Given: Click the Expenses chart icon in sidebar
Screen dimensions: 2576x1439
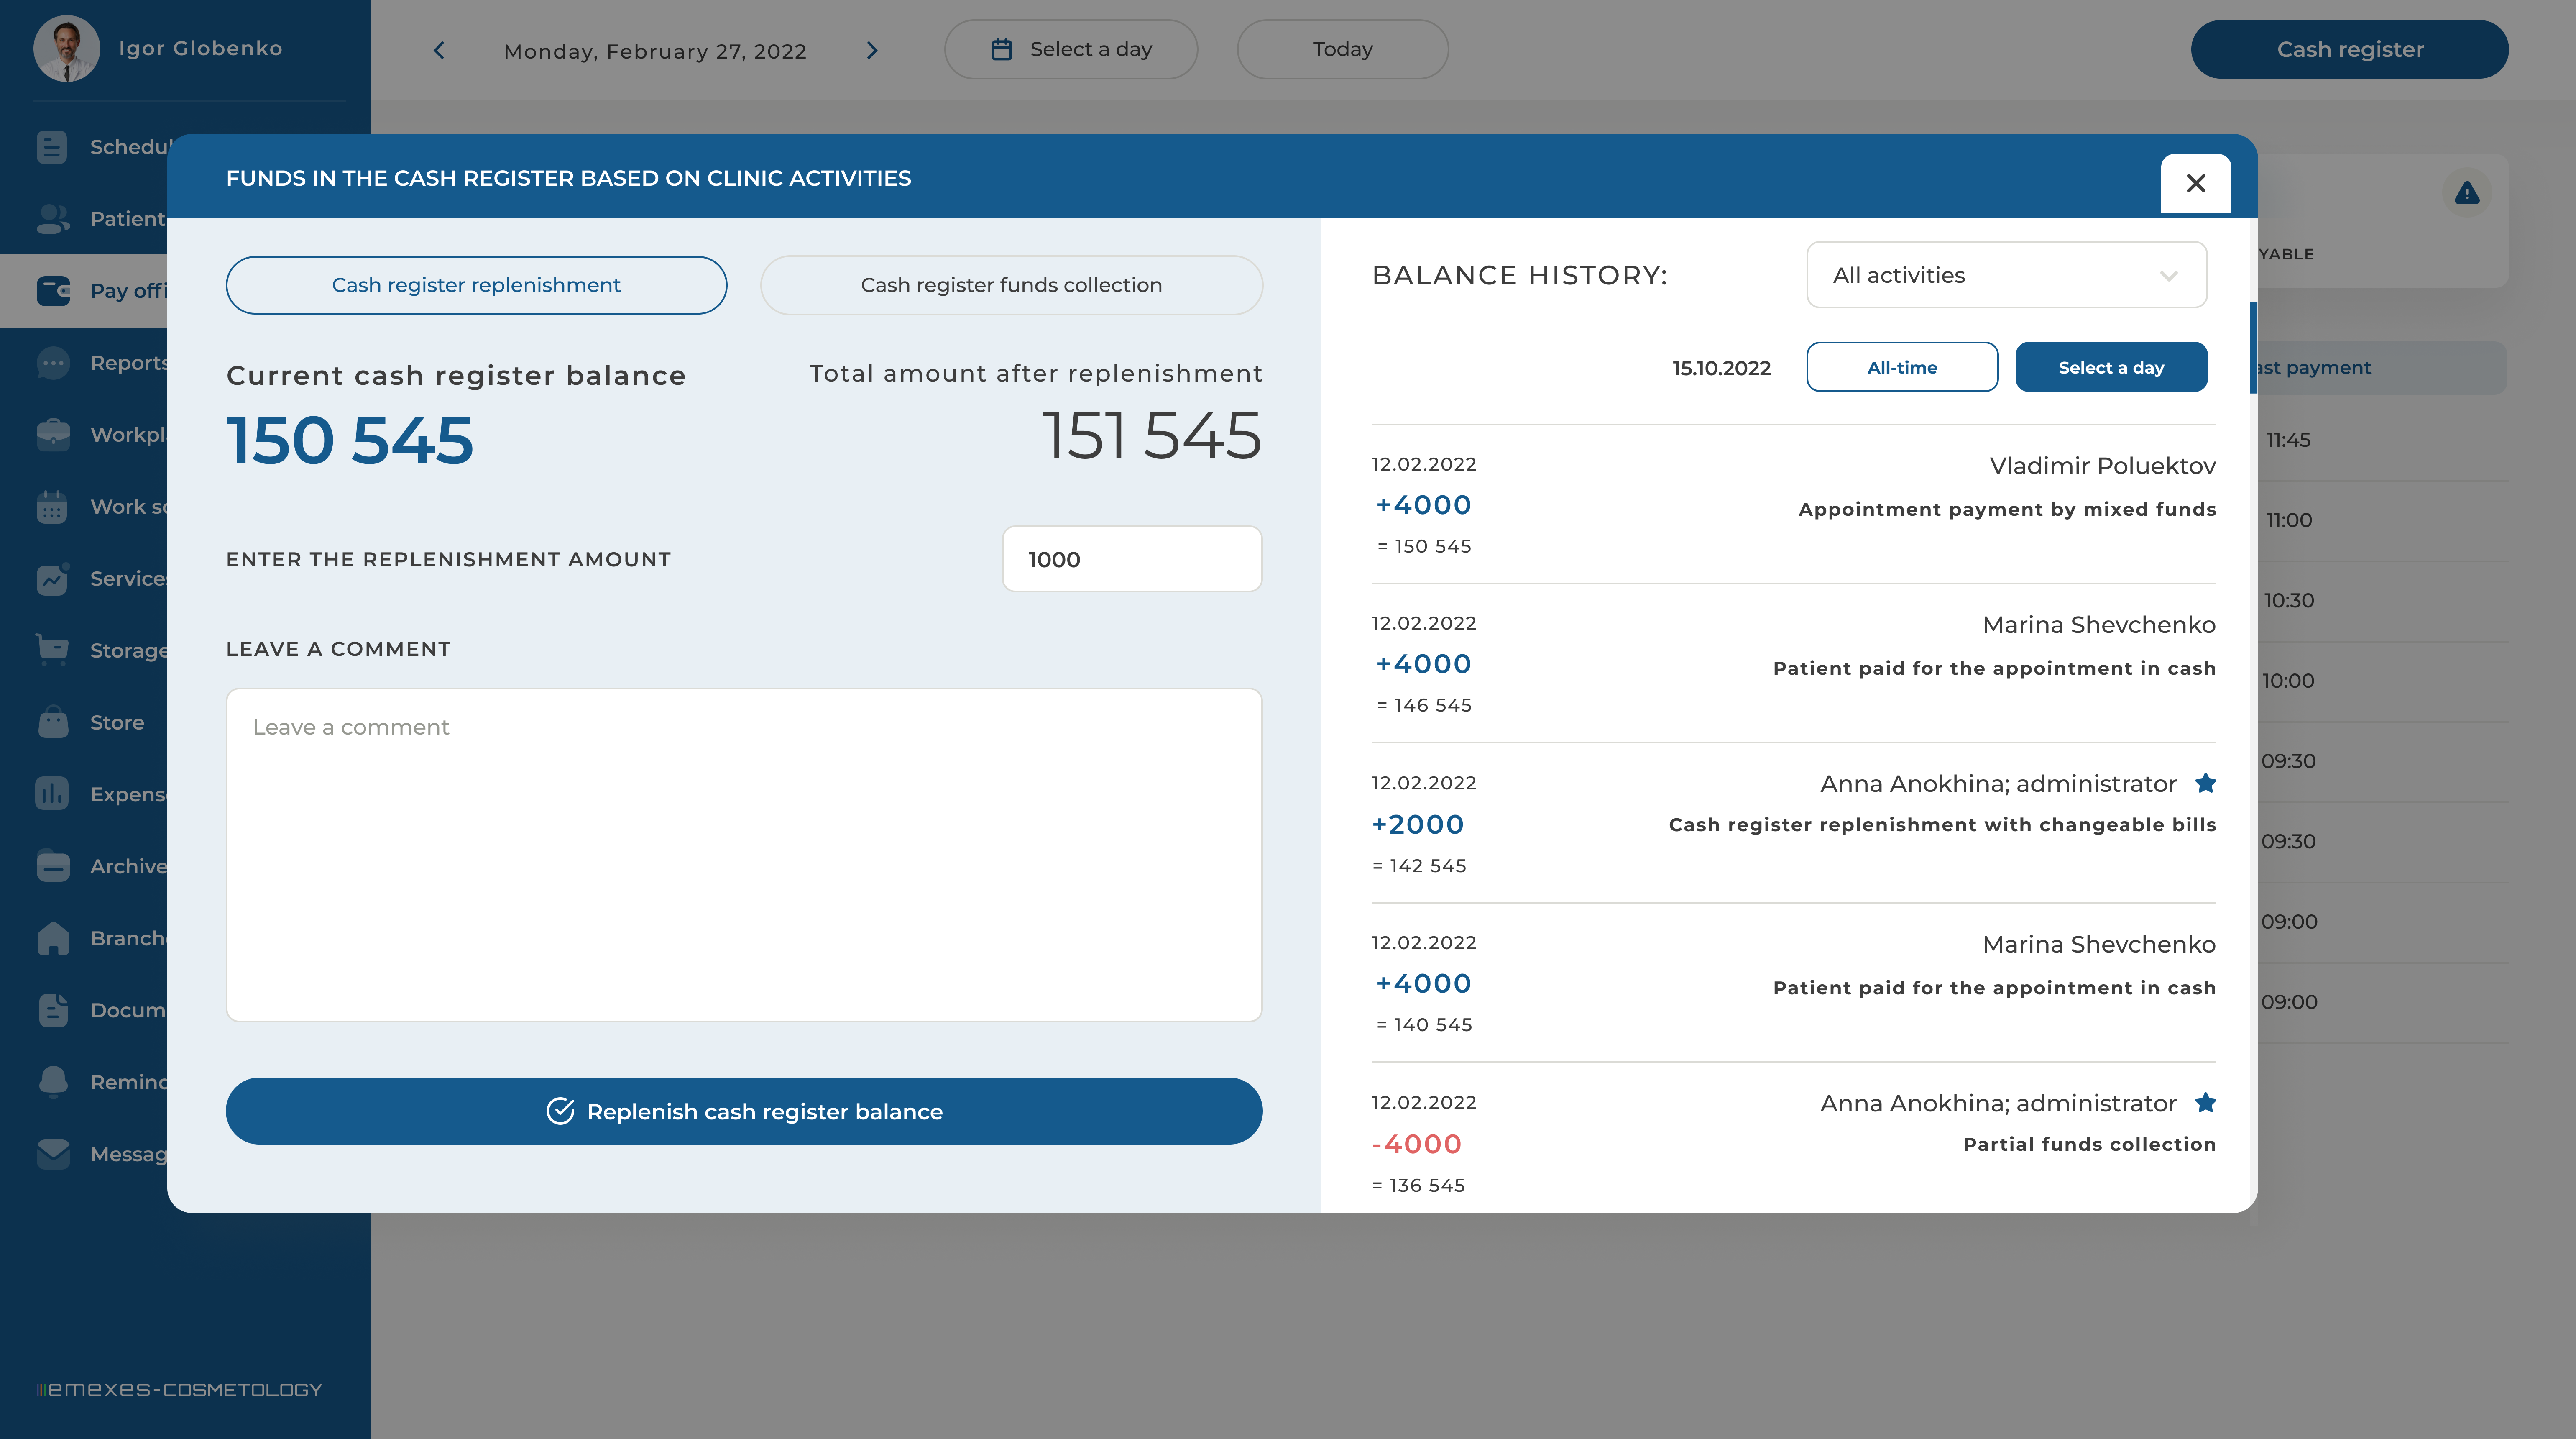Looking at the screenshot, I should pyautogui.click(x=52, y=794).
